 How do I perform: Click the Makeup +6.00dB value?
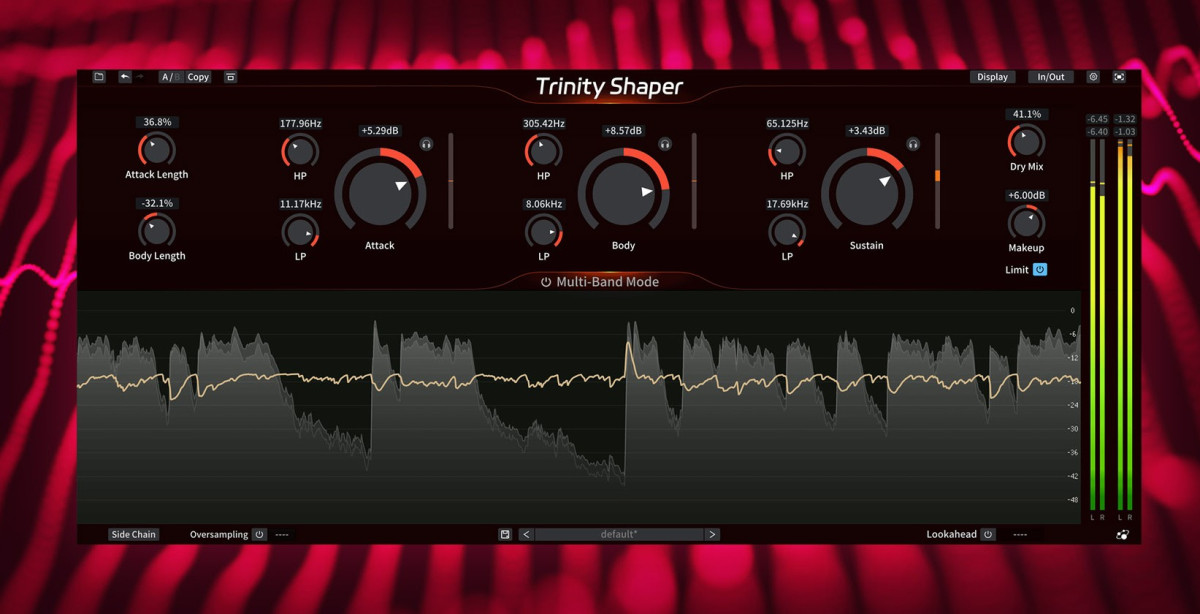coord(1026,196)
